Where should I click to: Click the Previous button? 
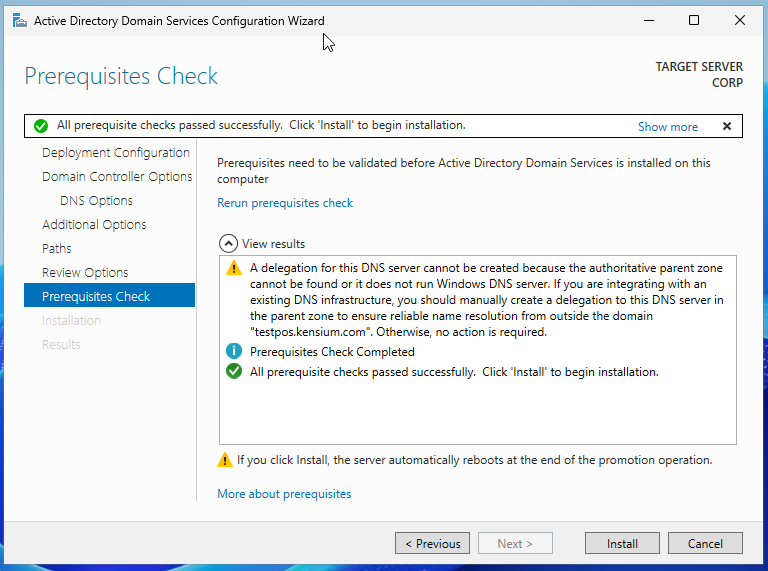click(x=432, y=543)
